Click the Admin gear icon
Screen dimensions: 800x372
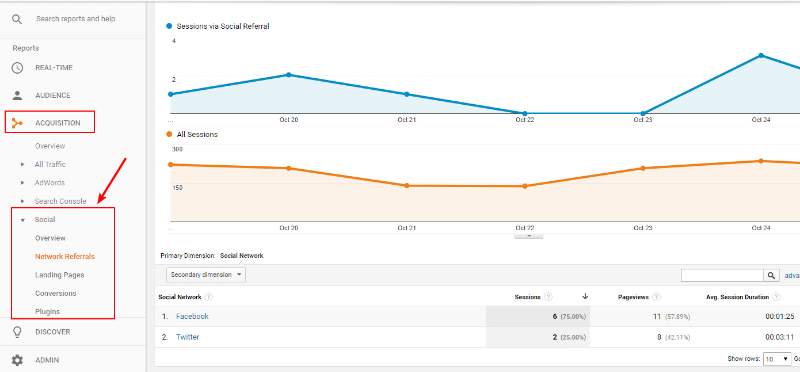pyautogui.click(x=17, y=360)
